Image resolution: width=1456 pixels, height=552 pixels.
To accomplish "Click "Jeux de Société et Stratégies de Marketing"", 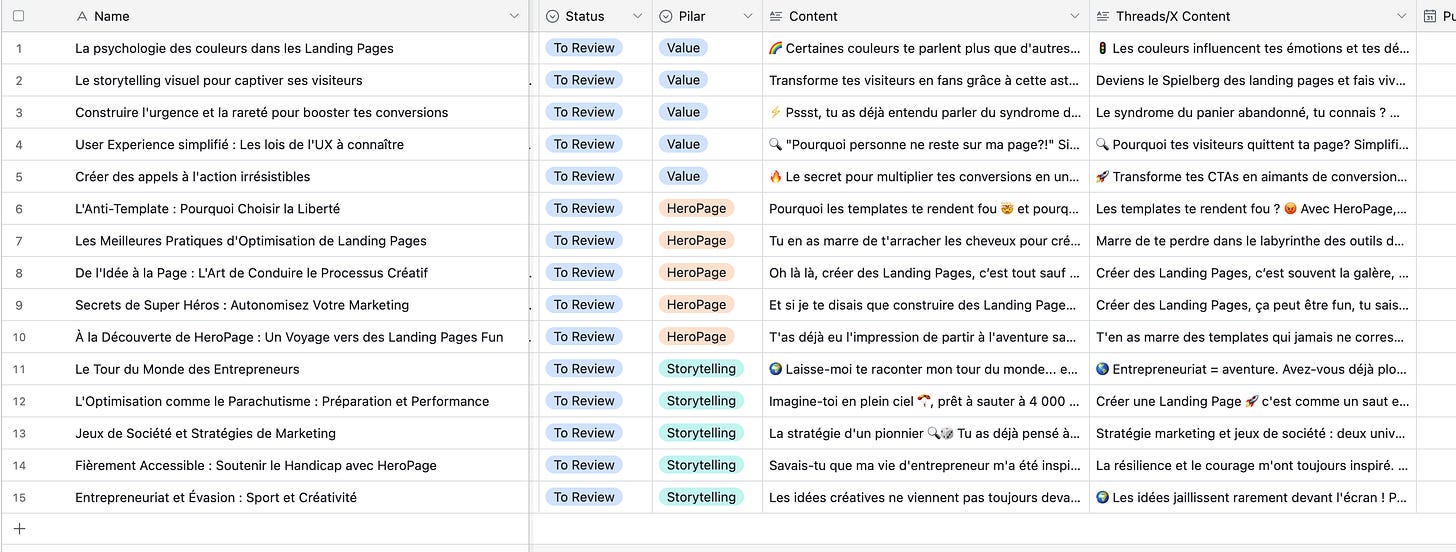I will coord(205,433).
